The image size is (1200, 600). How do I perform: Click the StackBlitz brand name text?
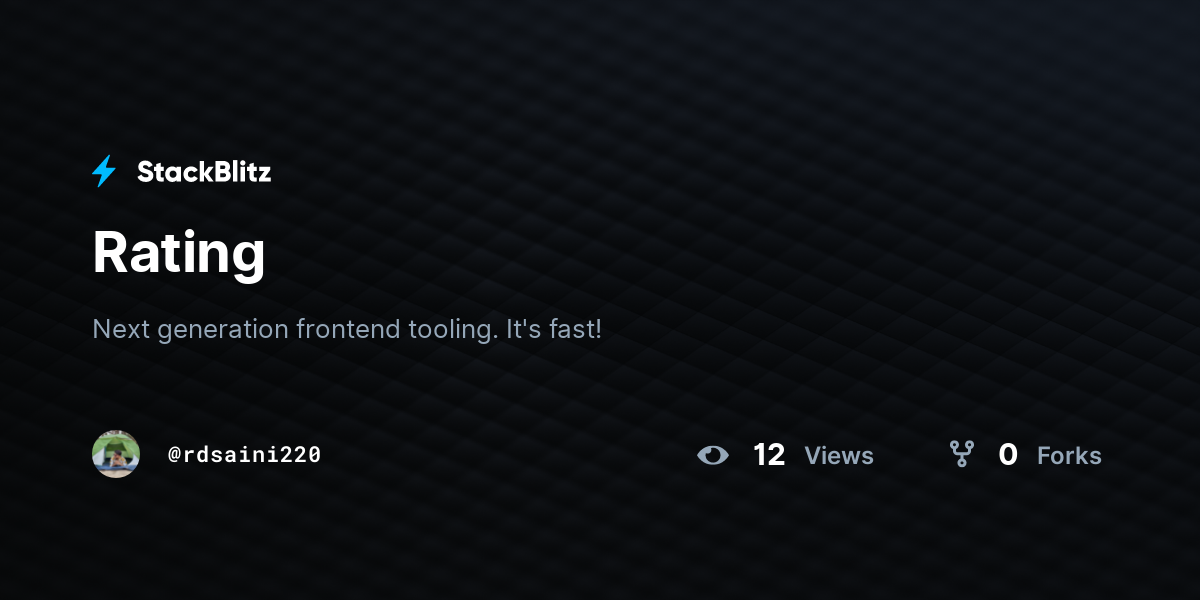(x=204, y=172)
